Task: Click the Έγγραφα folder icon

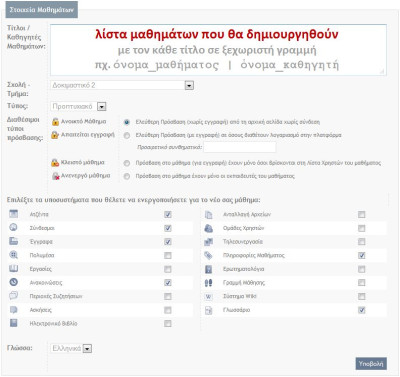Action: 13,241
